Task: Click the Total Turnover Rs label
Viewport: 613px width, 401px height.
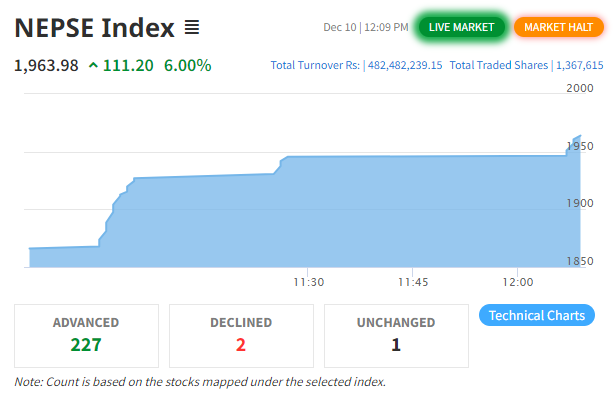Action: 315,66
